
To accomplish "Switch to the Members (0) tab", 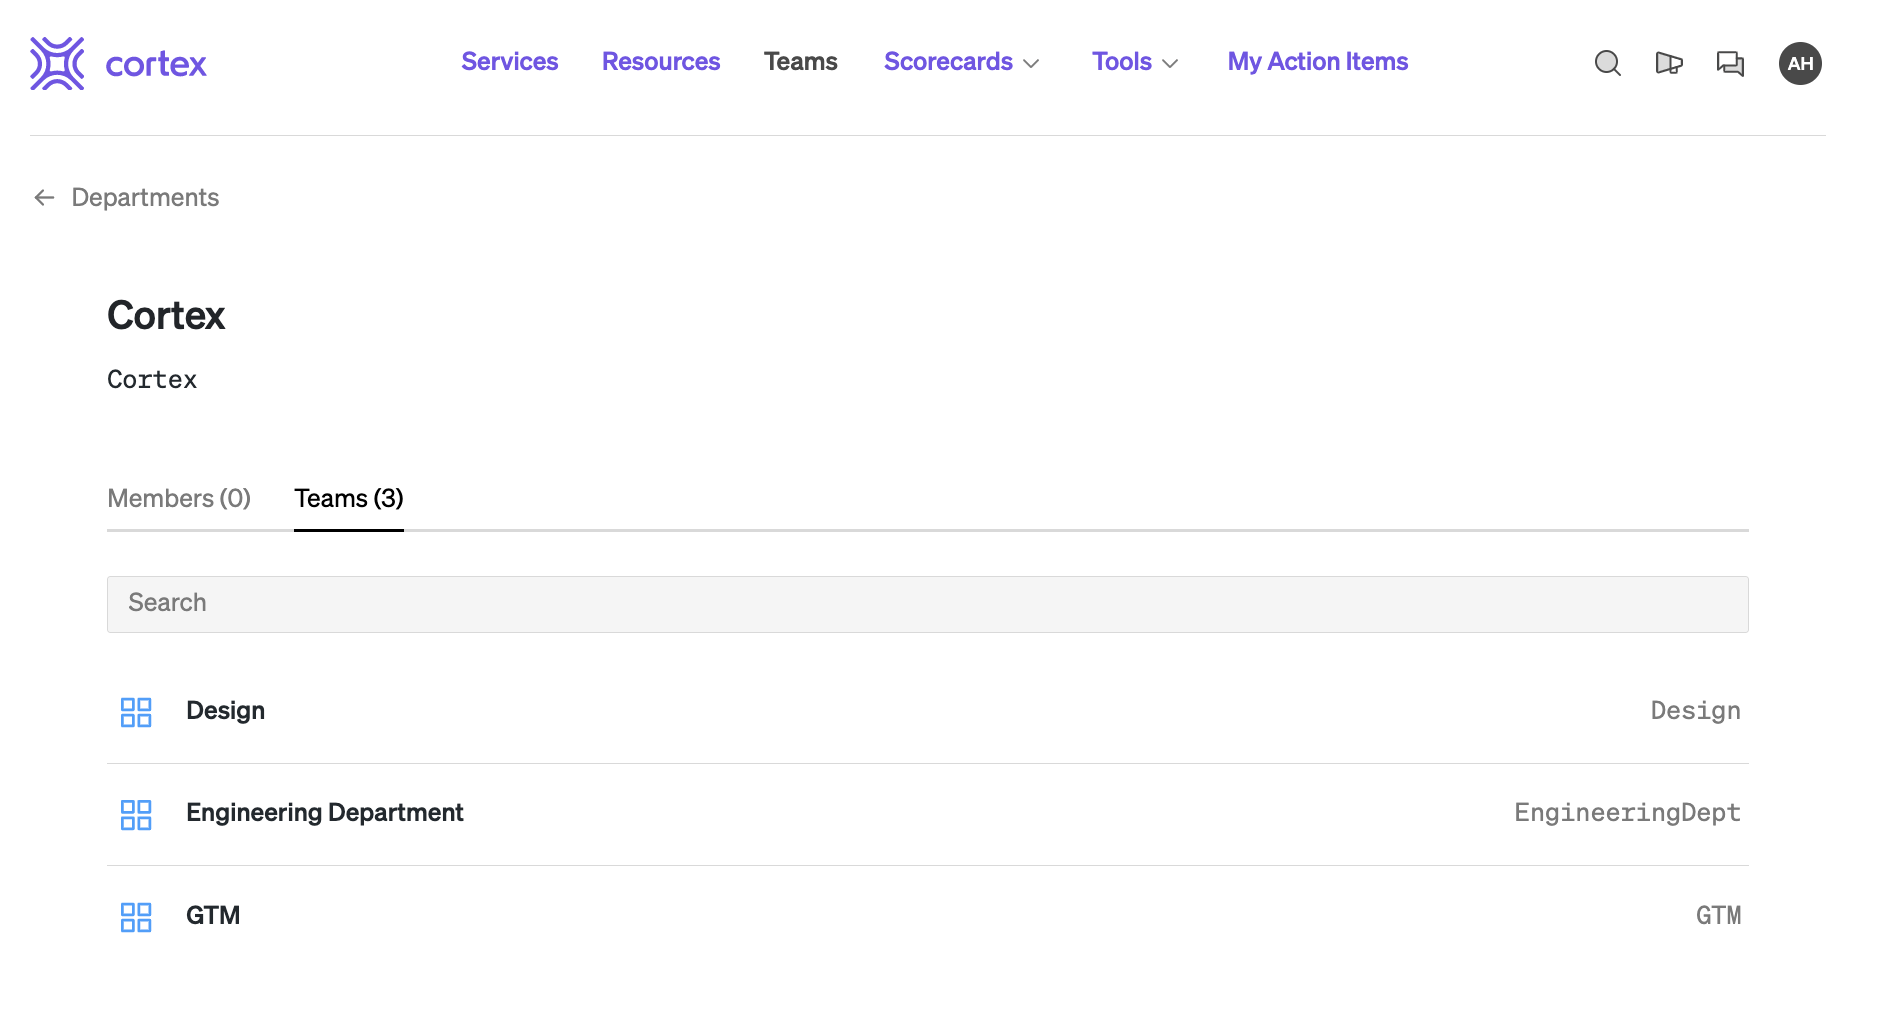I will 179,498.
